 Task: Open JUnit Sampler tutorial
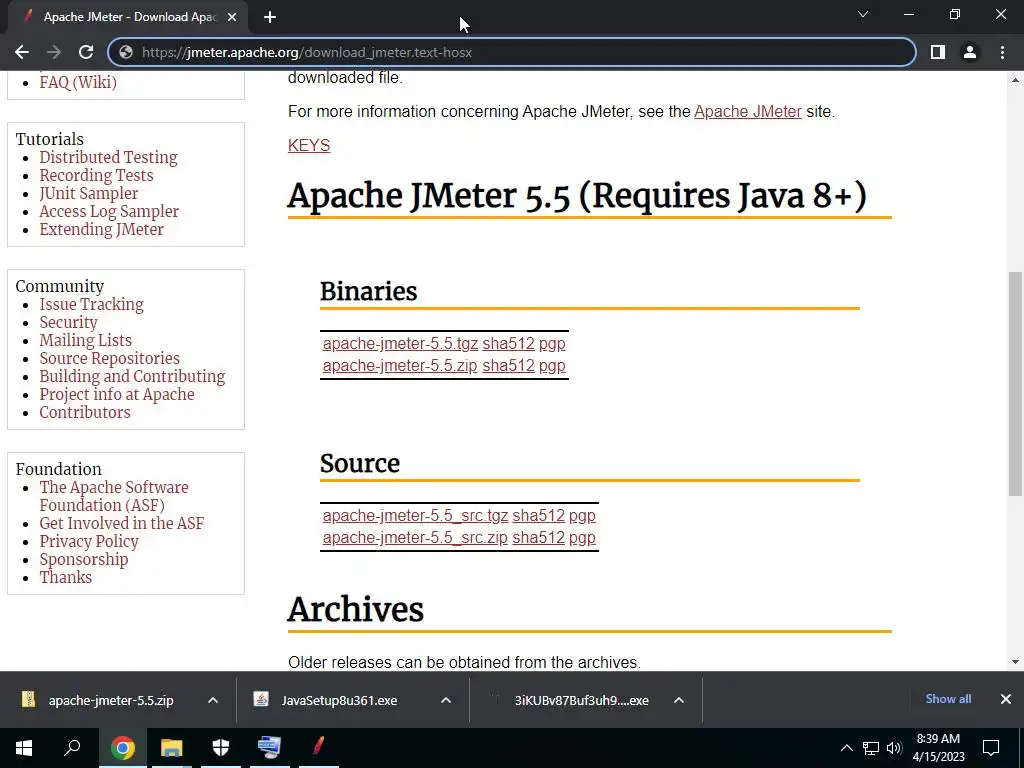click(89, 193)
